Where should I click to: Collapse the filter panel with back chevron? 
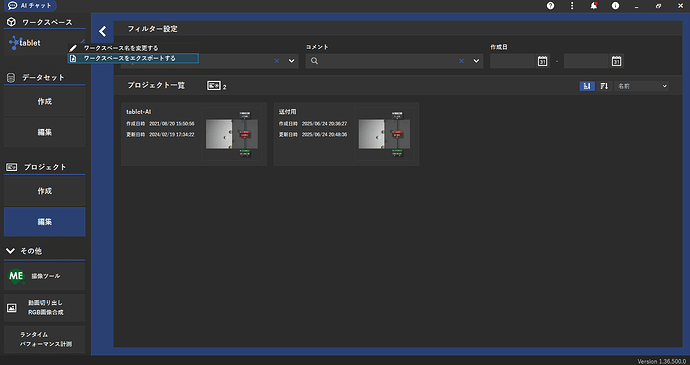click(103, 31)
